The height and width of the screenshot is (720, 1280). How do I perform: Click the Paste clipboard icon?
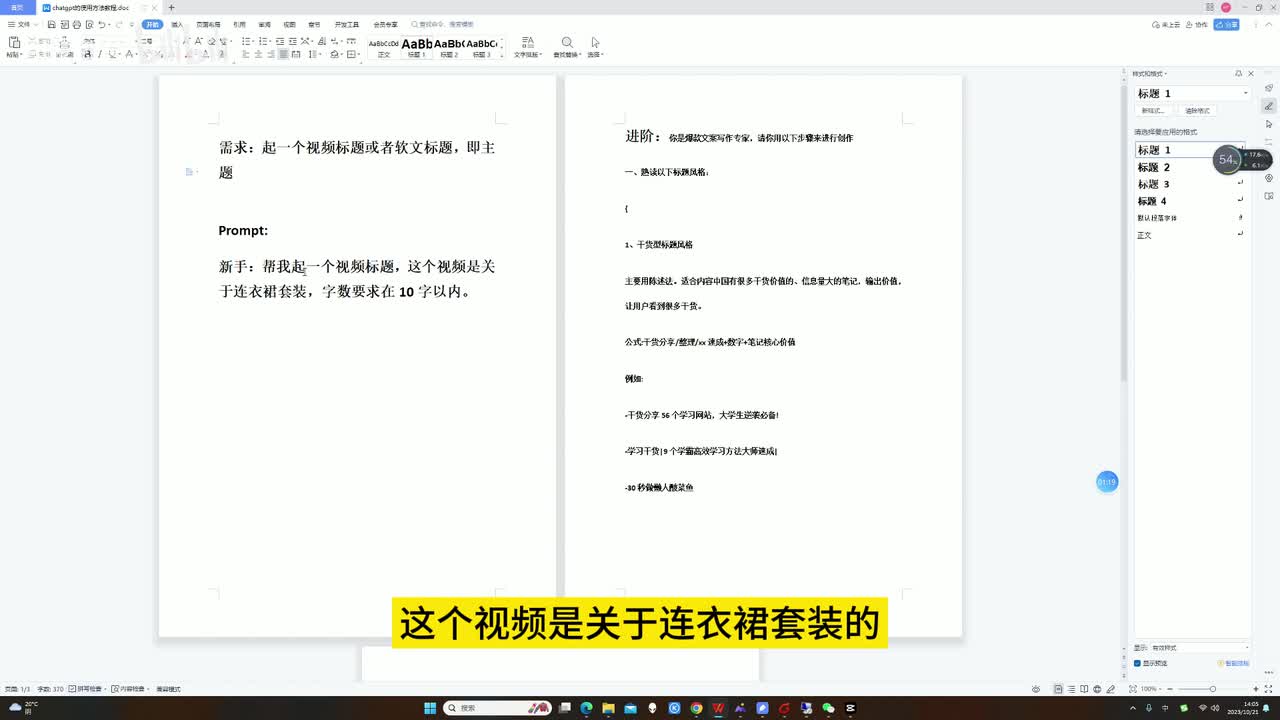click(14, 43)
